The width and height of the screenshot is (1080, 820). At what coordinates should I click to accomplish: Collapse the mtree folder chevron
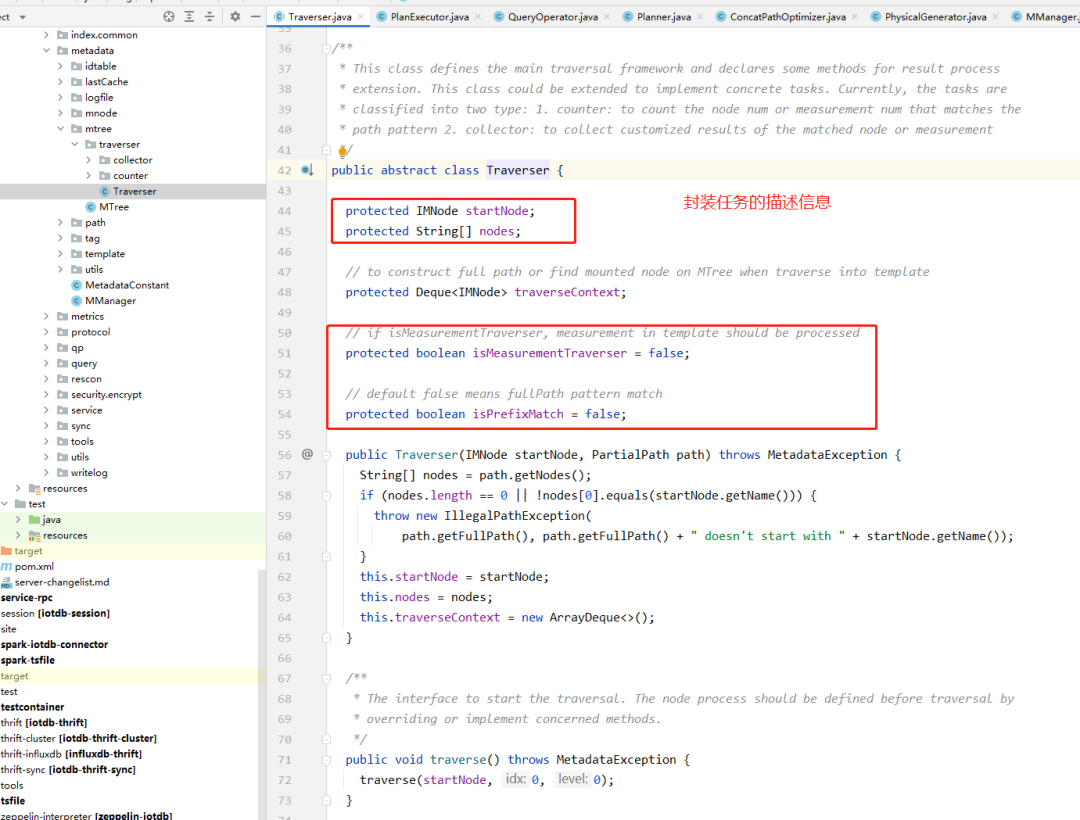point(61,129)
